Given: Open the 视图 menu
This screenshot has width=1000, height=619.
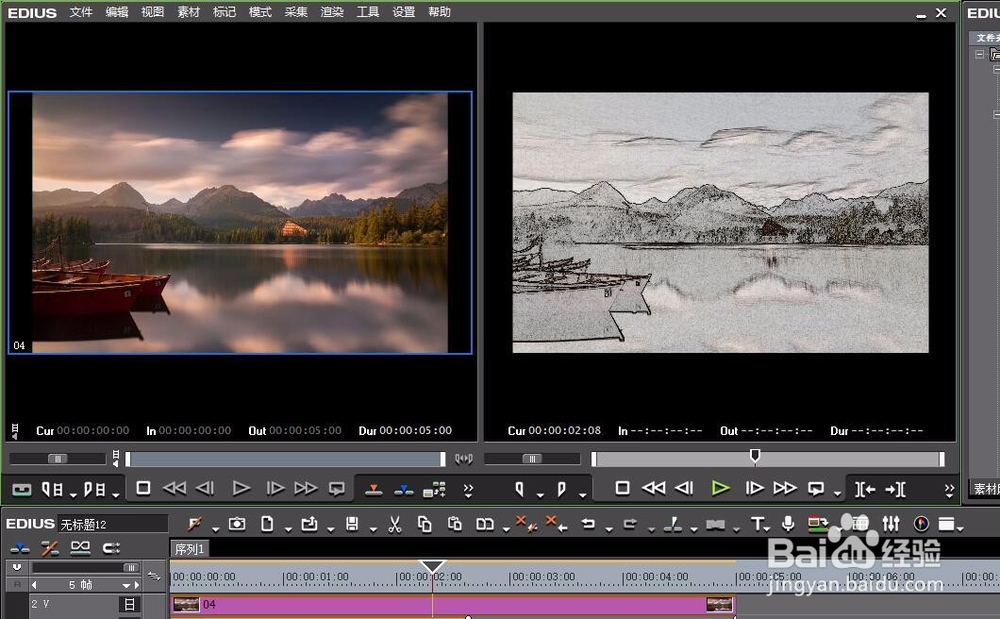Looking at the screenshot, I should point(152,12).
